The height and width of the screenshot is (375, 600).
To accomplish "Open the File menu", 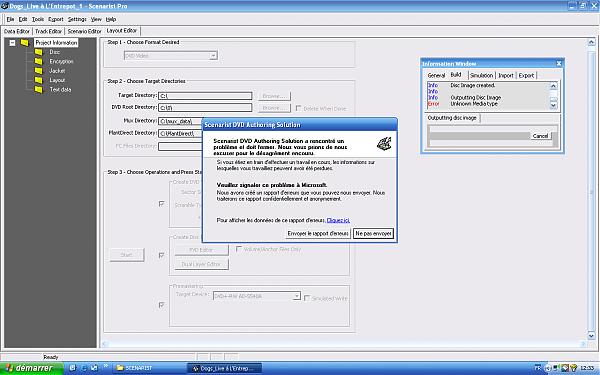I will [x=10, y=19].
